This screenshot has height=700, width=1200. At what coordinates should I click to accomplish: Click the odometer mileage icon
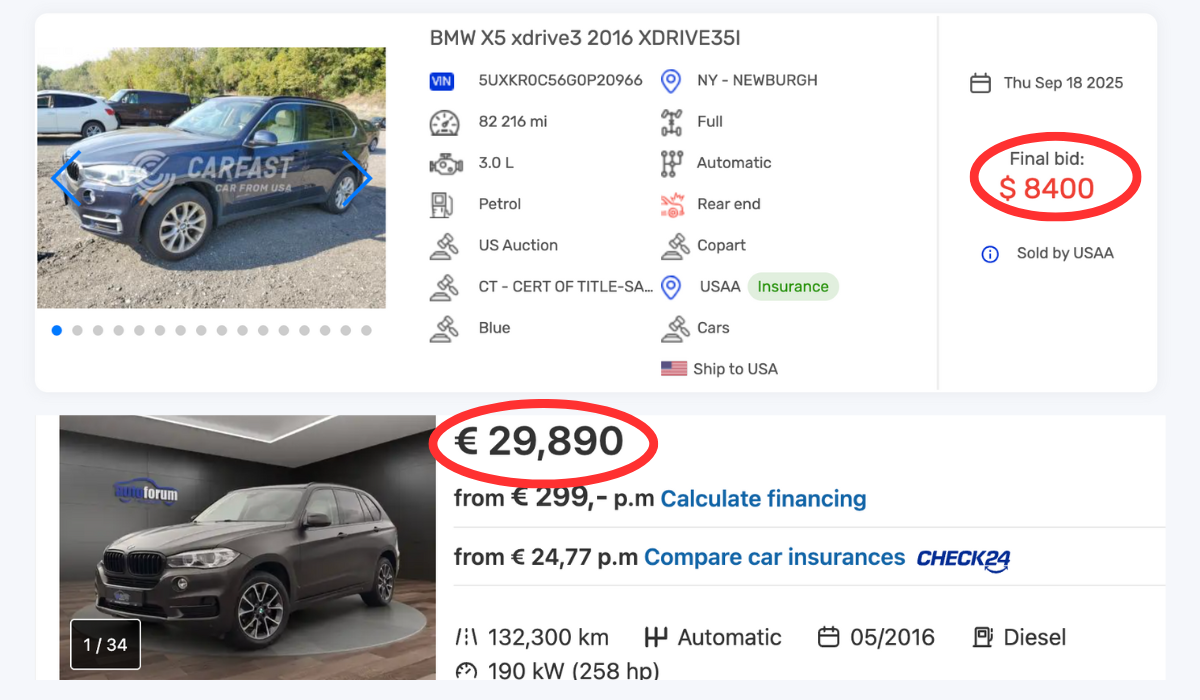(x=444, y=122)
